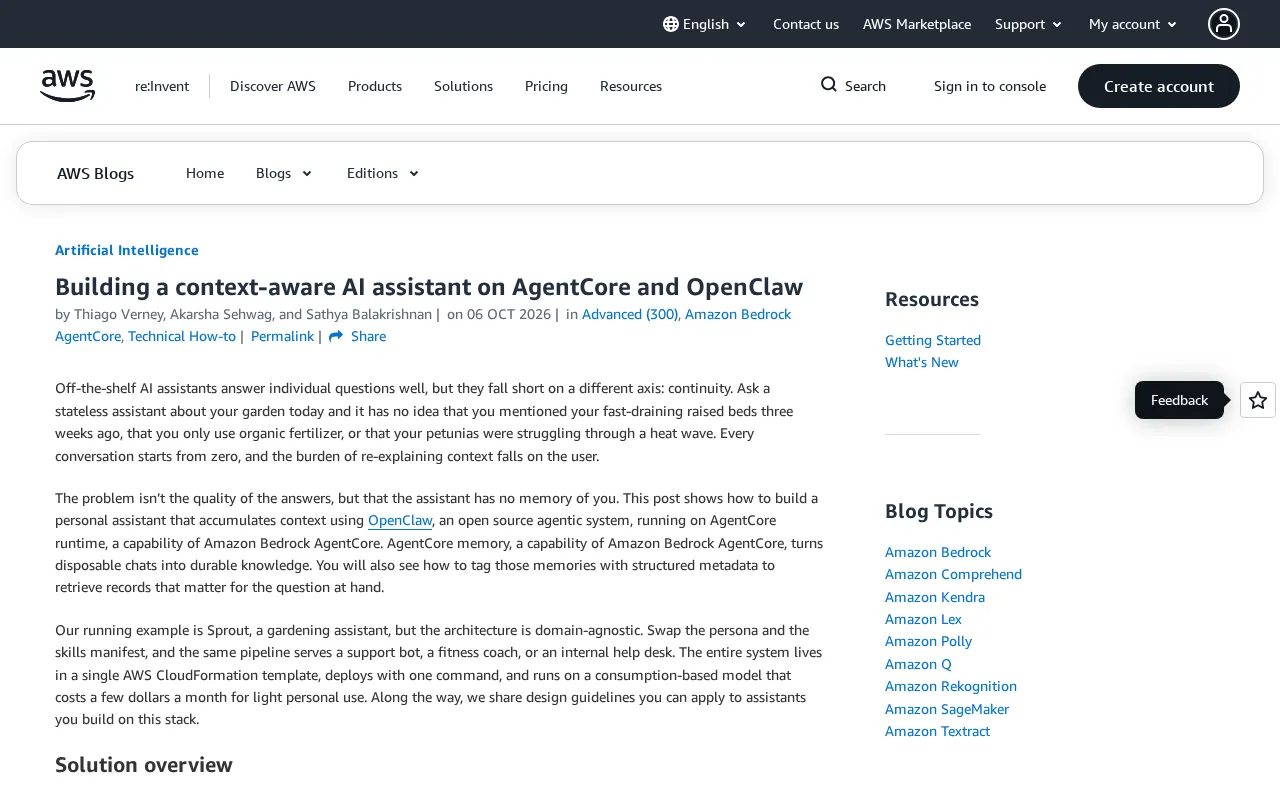Go to AWS Blogs Home
This screenshot has height=800, width=1280.
click(x=205, y=173)
